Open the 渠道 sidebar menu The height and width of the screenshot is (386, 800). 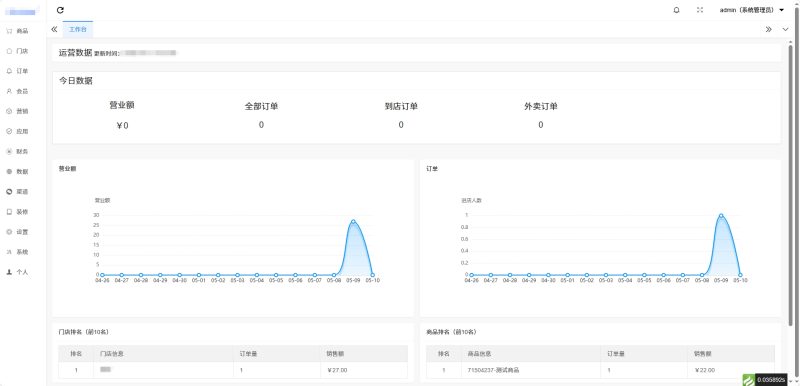pos(17,192)
